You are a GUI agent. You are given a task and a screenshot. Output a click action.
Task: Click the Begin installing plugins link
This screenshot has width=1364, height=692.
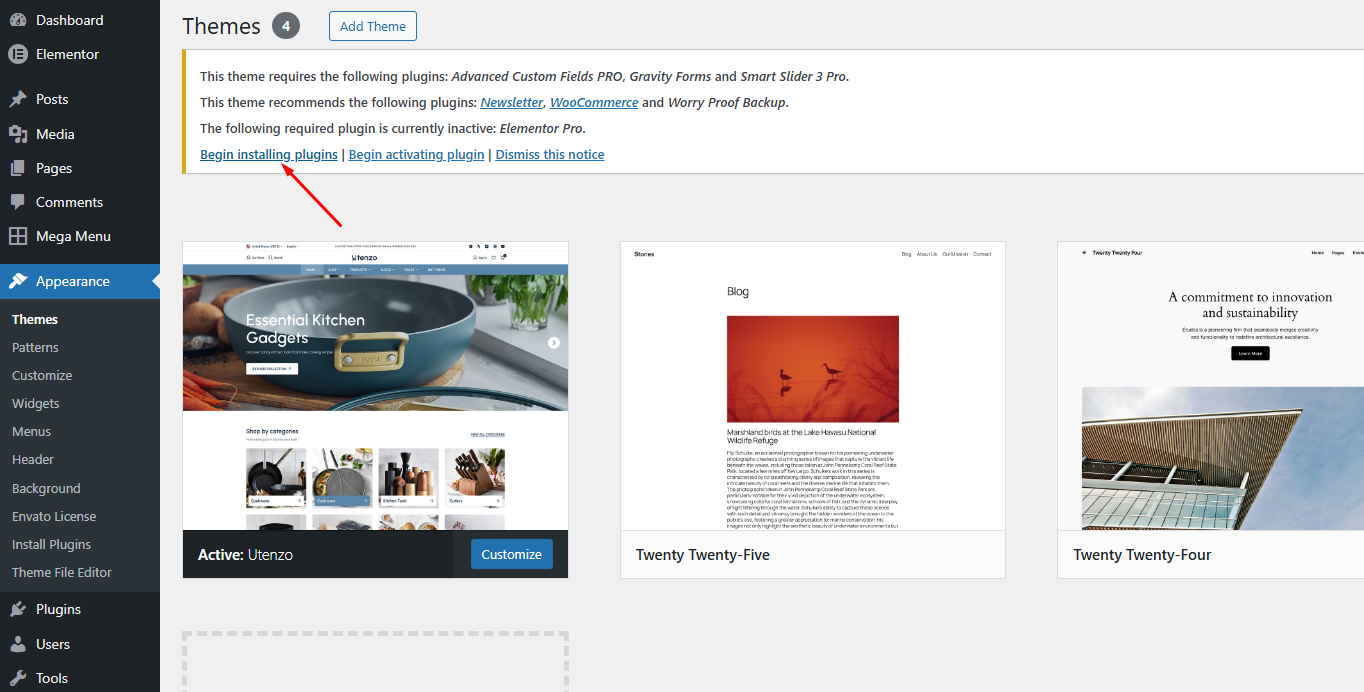point(268,154)
